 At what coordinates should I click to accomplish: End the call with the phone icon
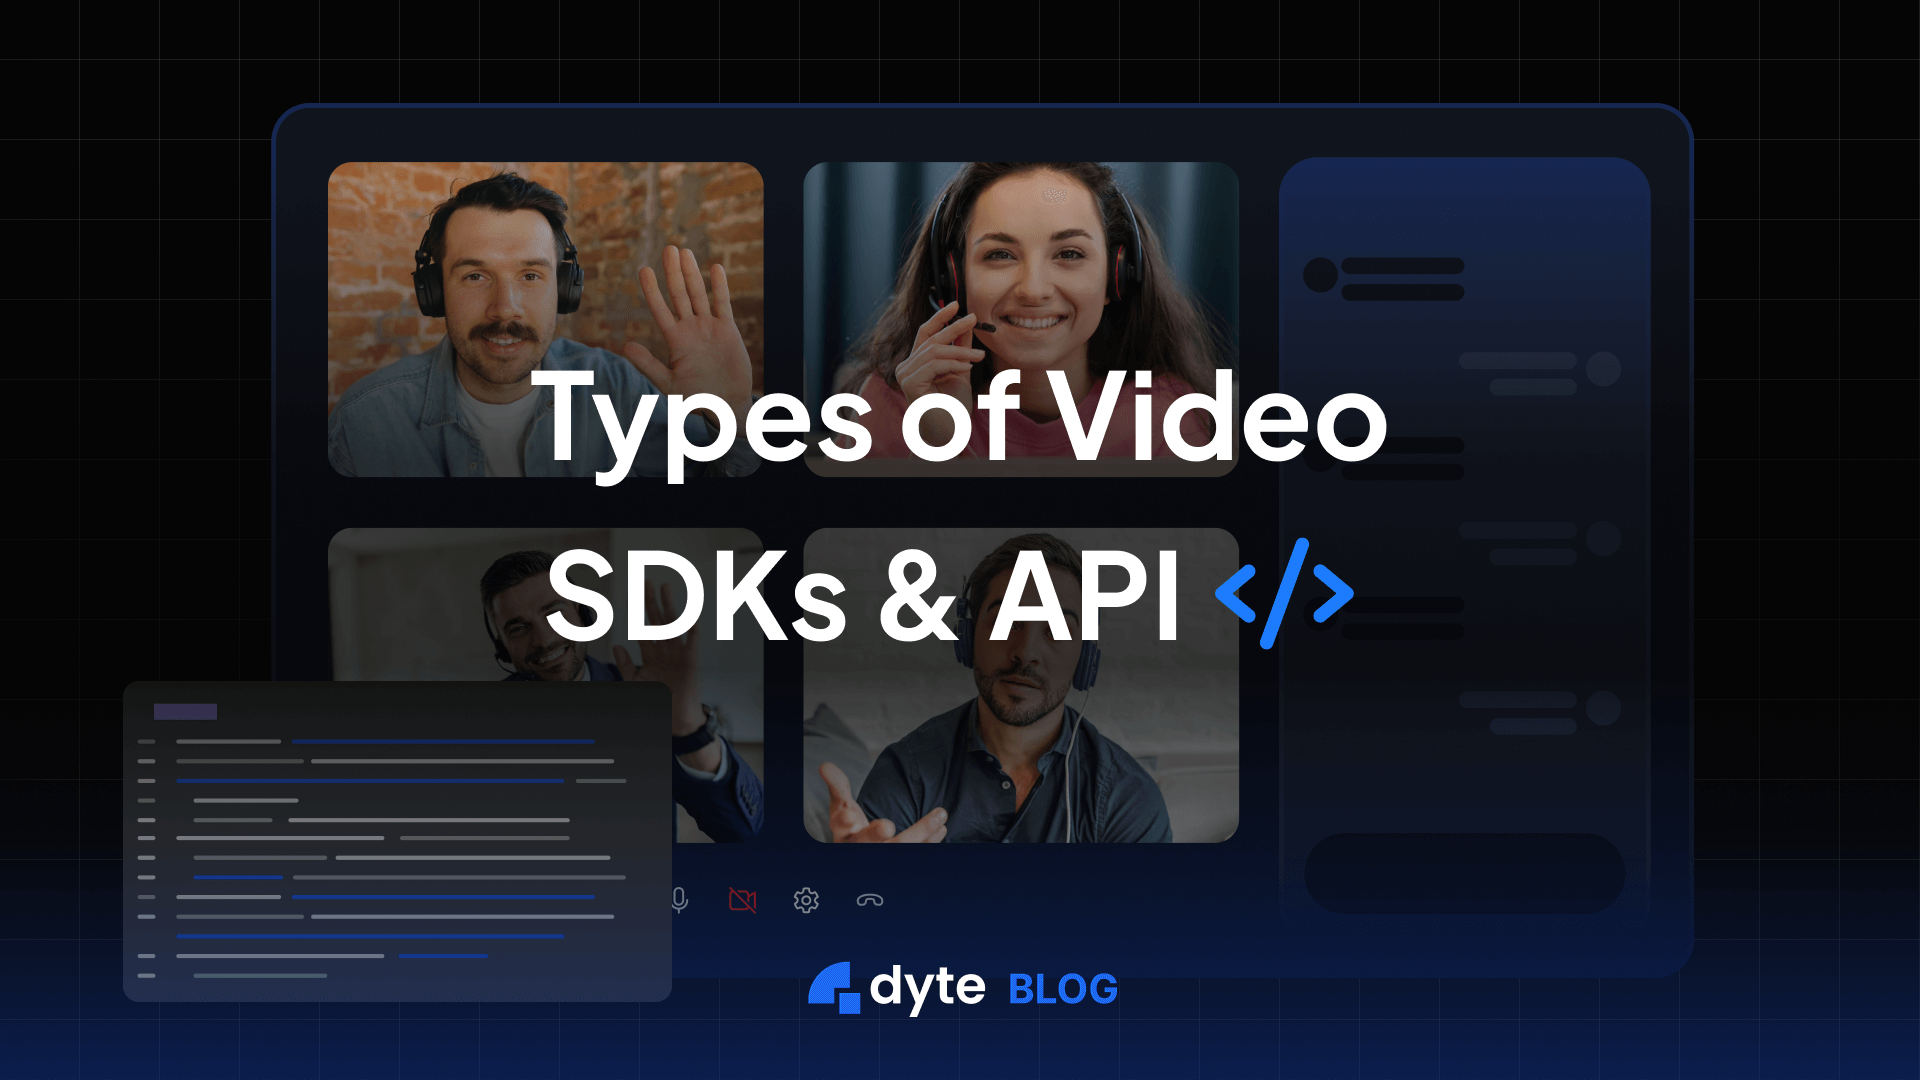coord(870,900)
